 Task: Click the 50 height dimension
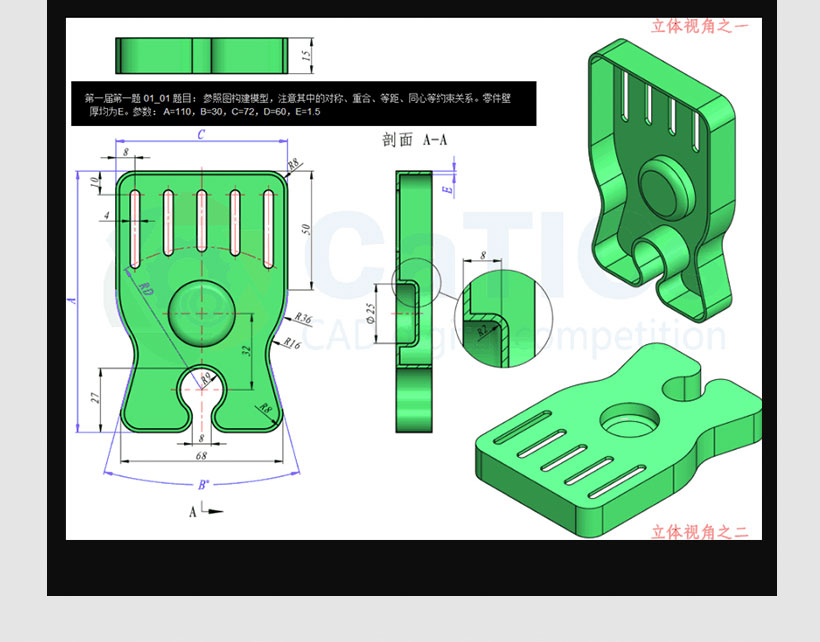[x=307, y=230]
